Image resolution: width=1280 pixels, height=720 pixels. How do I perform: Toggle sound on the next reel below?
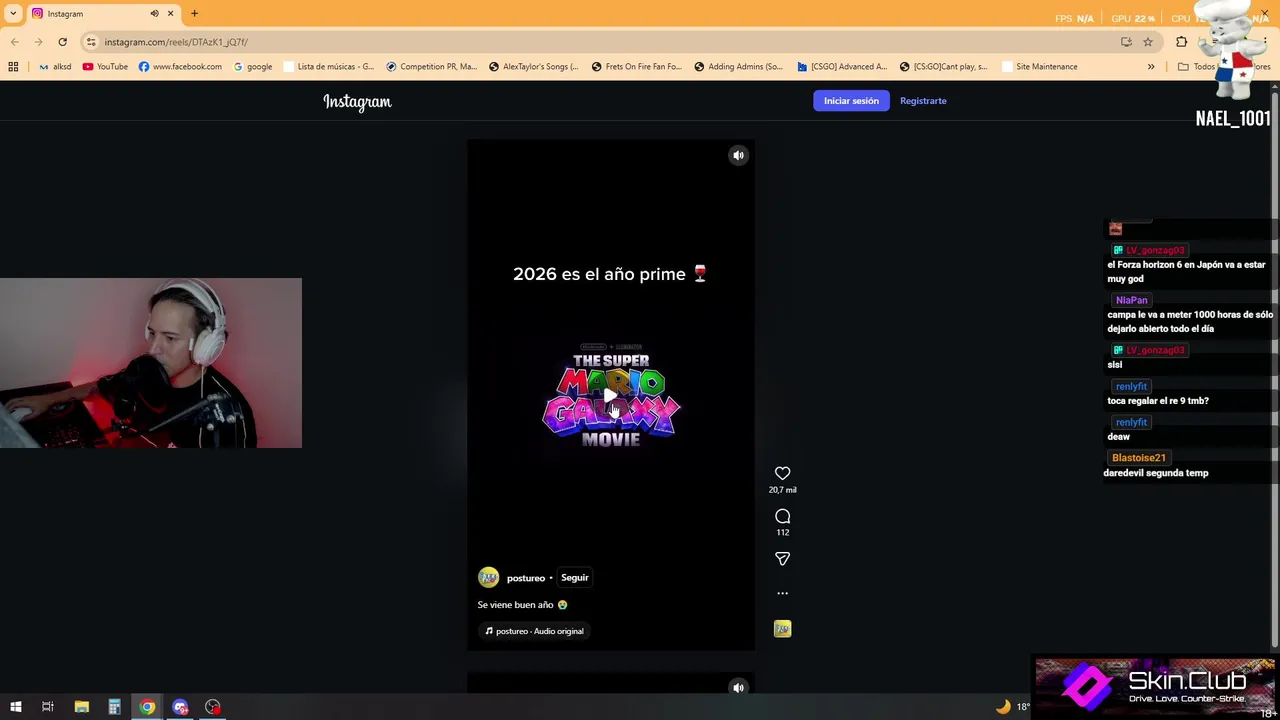click(738, 687)
